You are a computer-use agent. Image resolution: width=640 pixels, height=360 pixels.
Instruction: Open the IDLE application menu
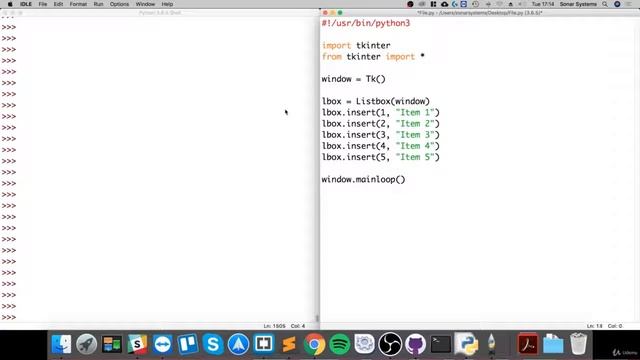pos(26,4)
